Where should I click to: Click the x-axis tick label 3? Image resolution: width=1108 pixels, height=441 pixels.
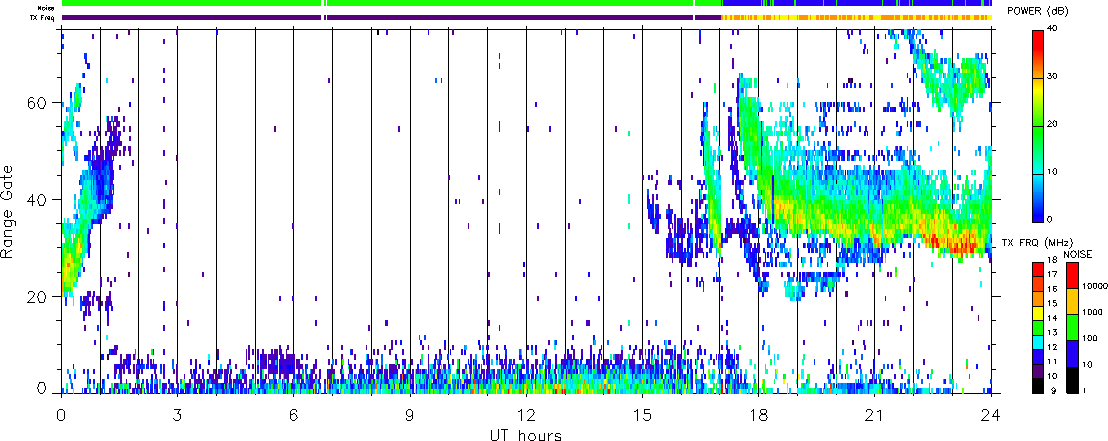click(x=177, y=414)
